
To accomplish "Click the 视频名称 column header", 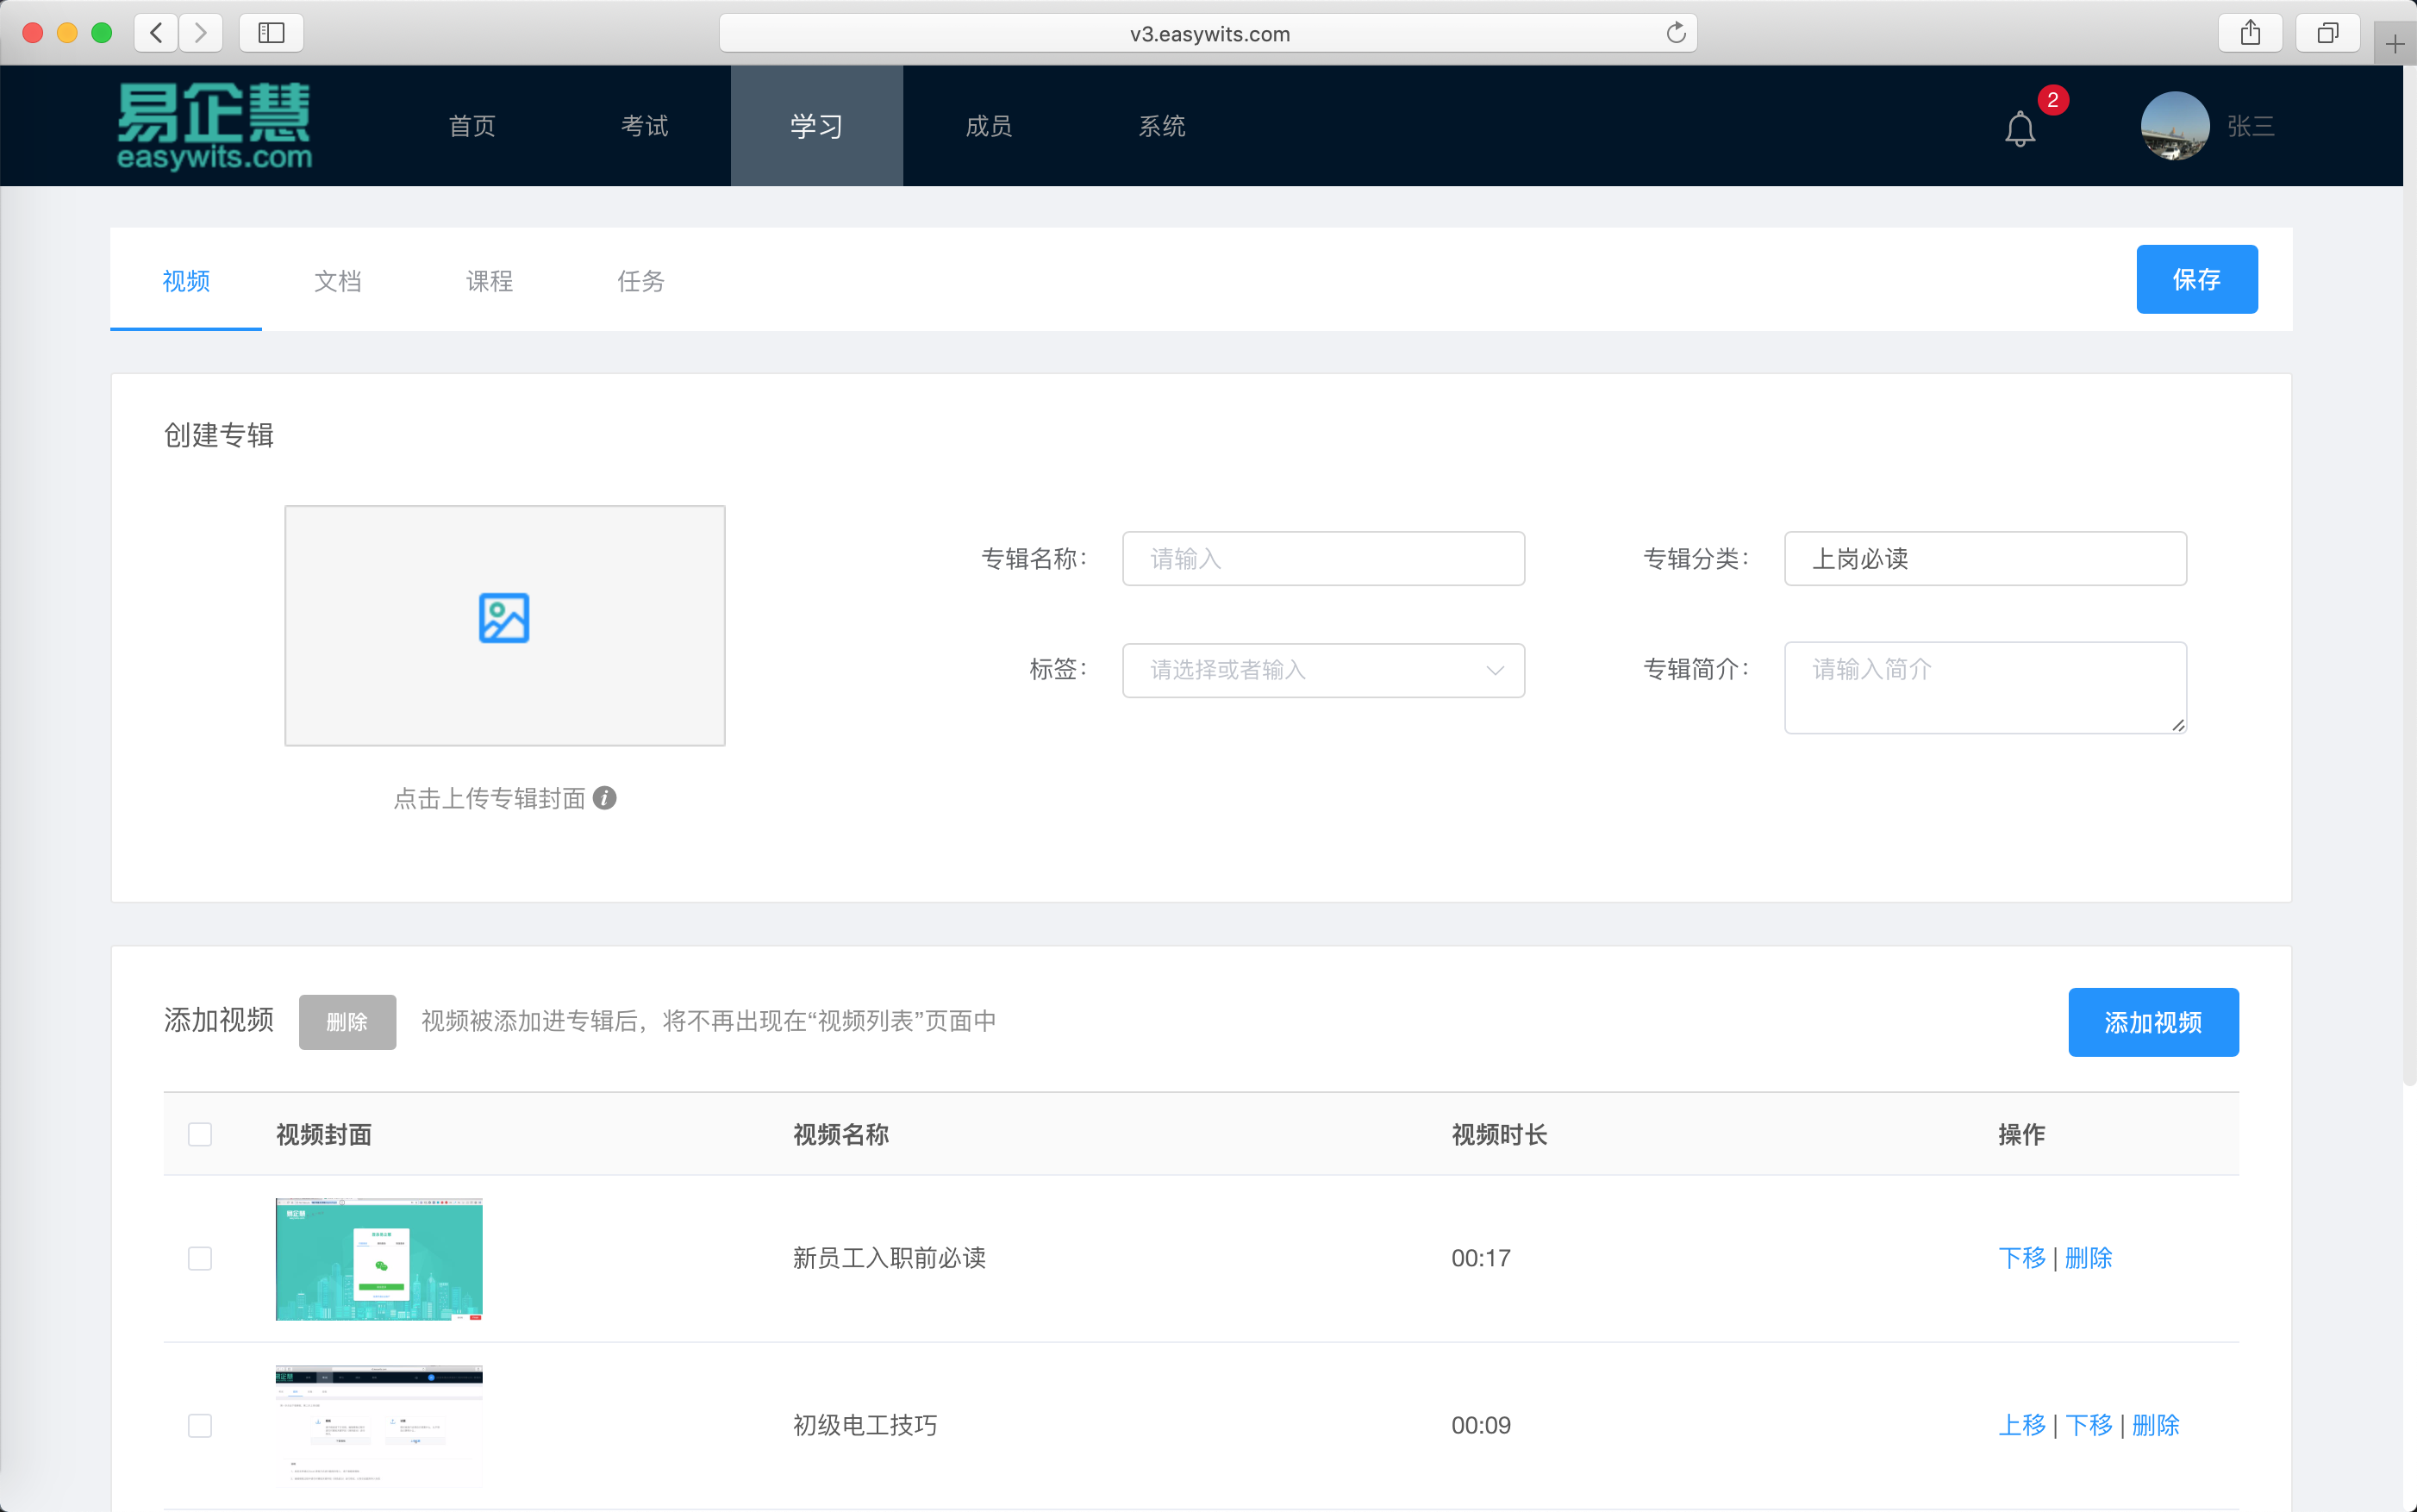I will (x=841, y=1134).
